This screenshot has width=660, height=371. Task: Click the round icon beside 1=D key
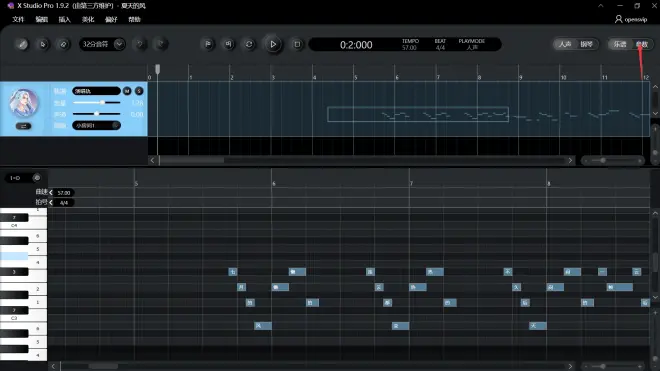[x=37, y=178]
